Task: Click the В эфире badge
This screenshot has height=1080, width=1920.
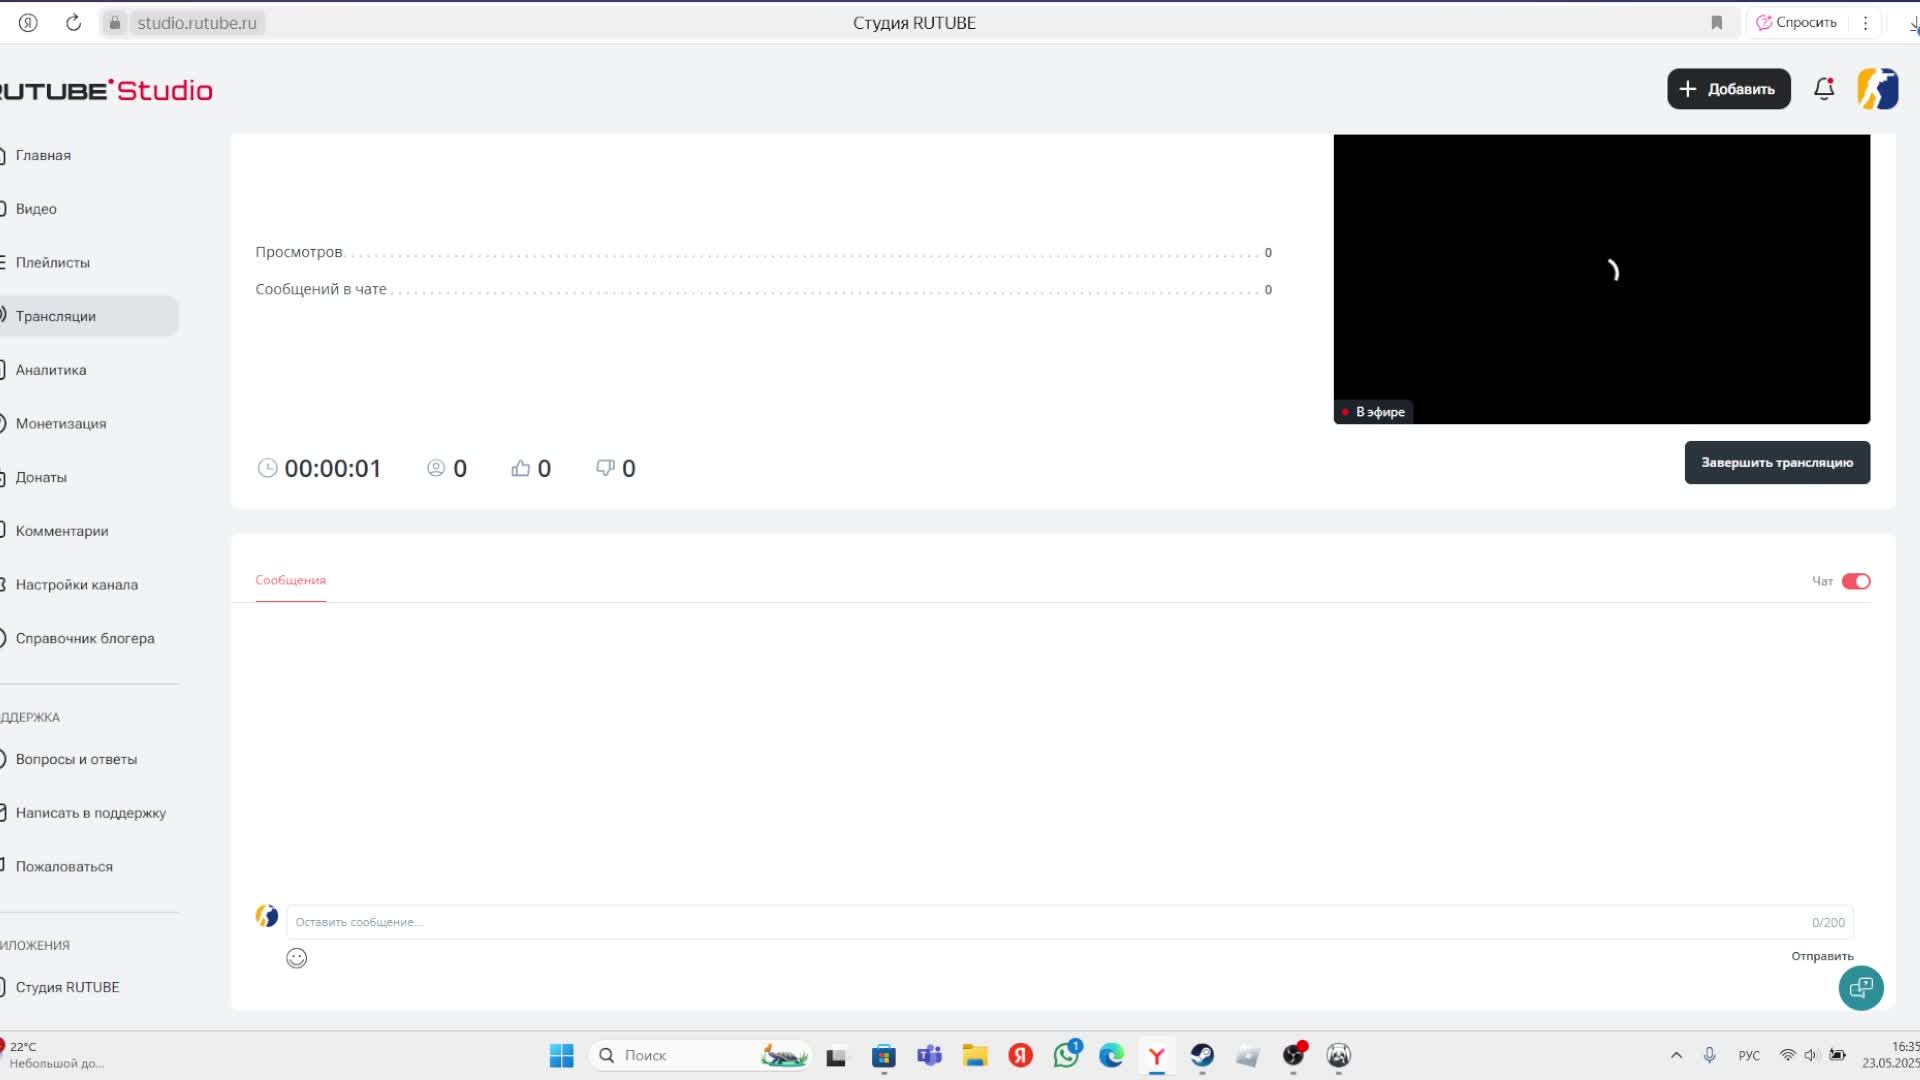Action: (1374, 412)
